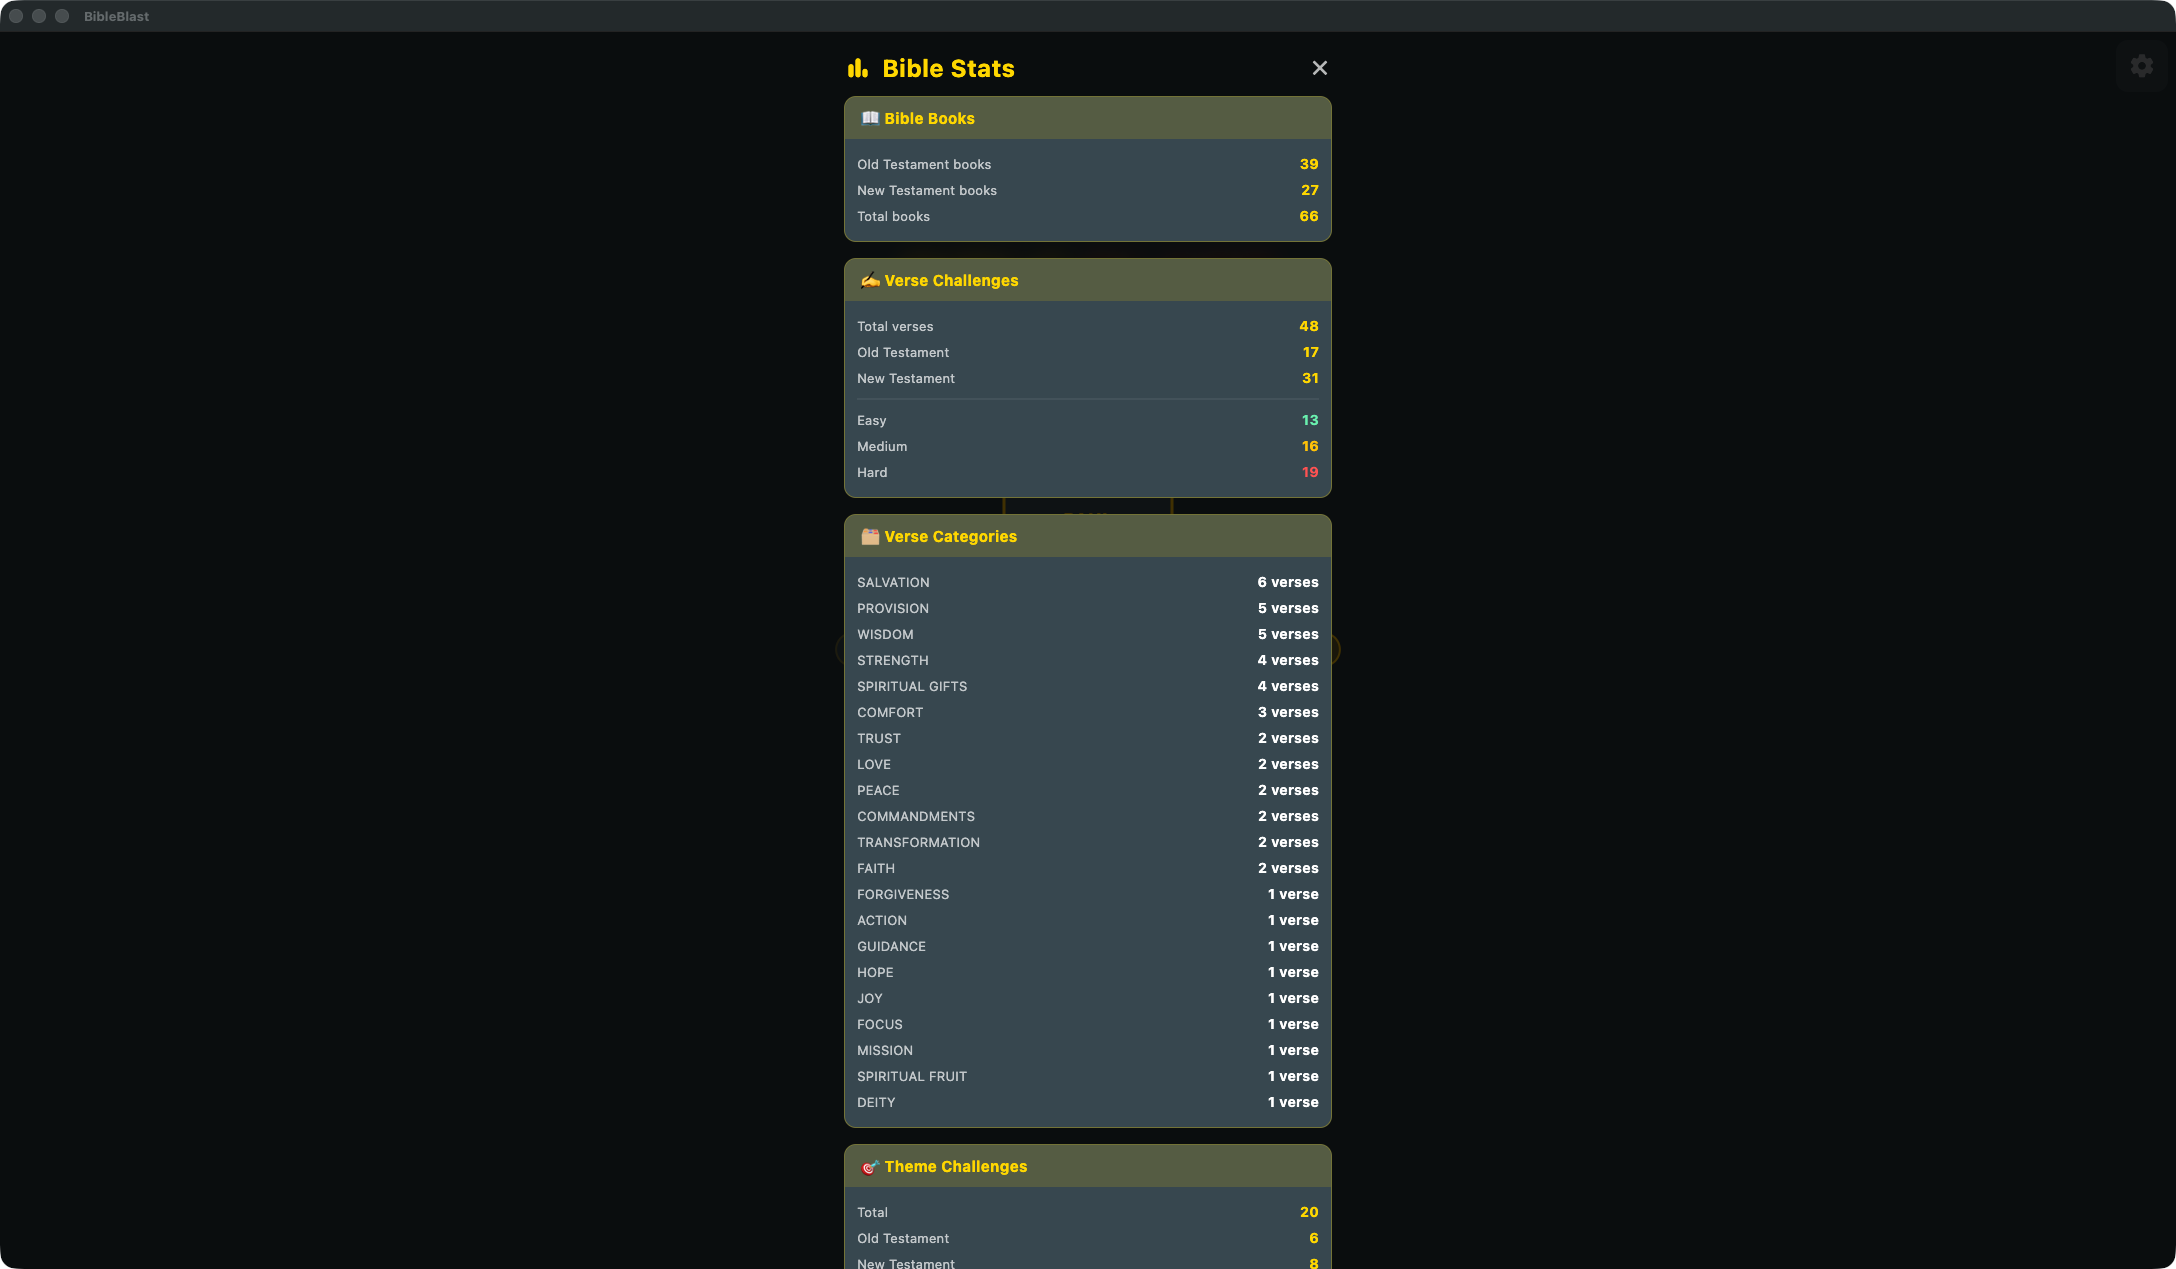Click the Total verses count of 48
Image resolution: width=2176 pixels, height=1269 pixels.
point(1309,326)
